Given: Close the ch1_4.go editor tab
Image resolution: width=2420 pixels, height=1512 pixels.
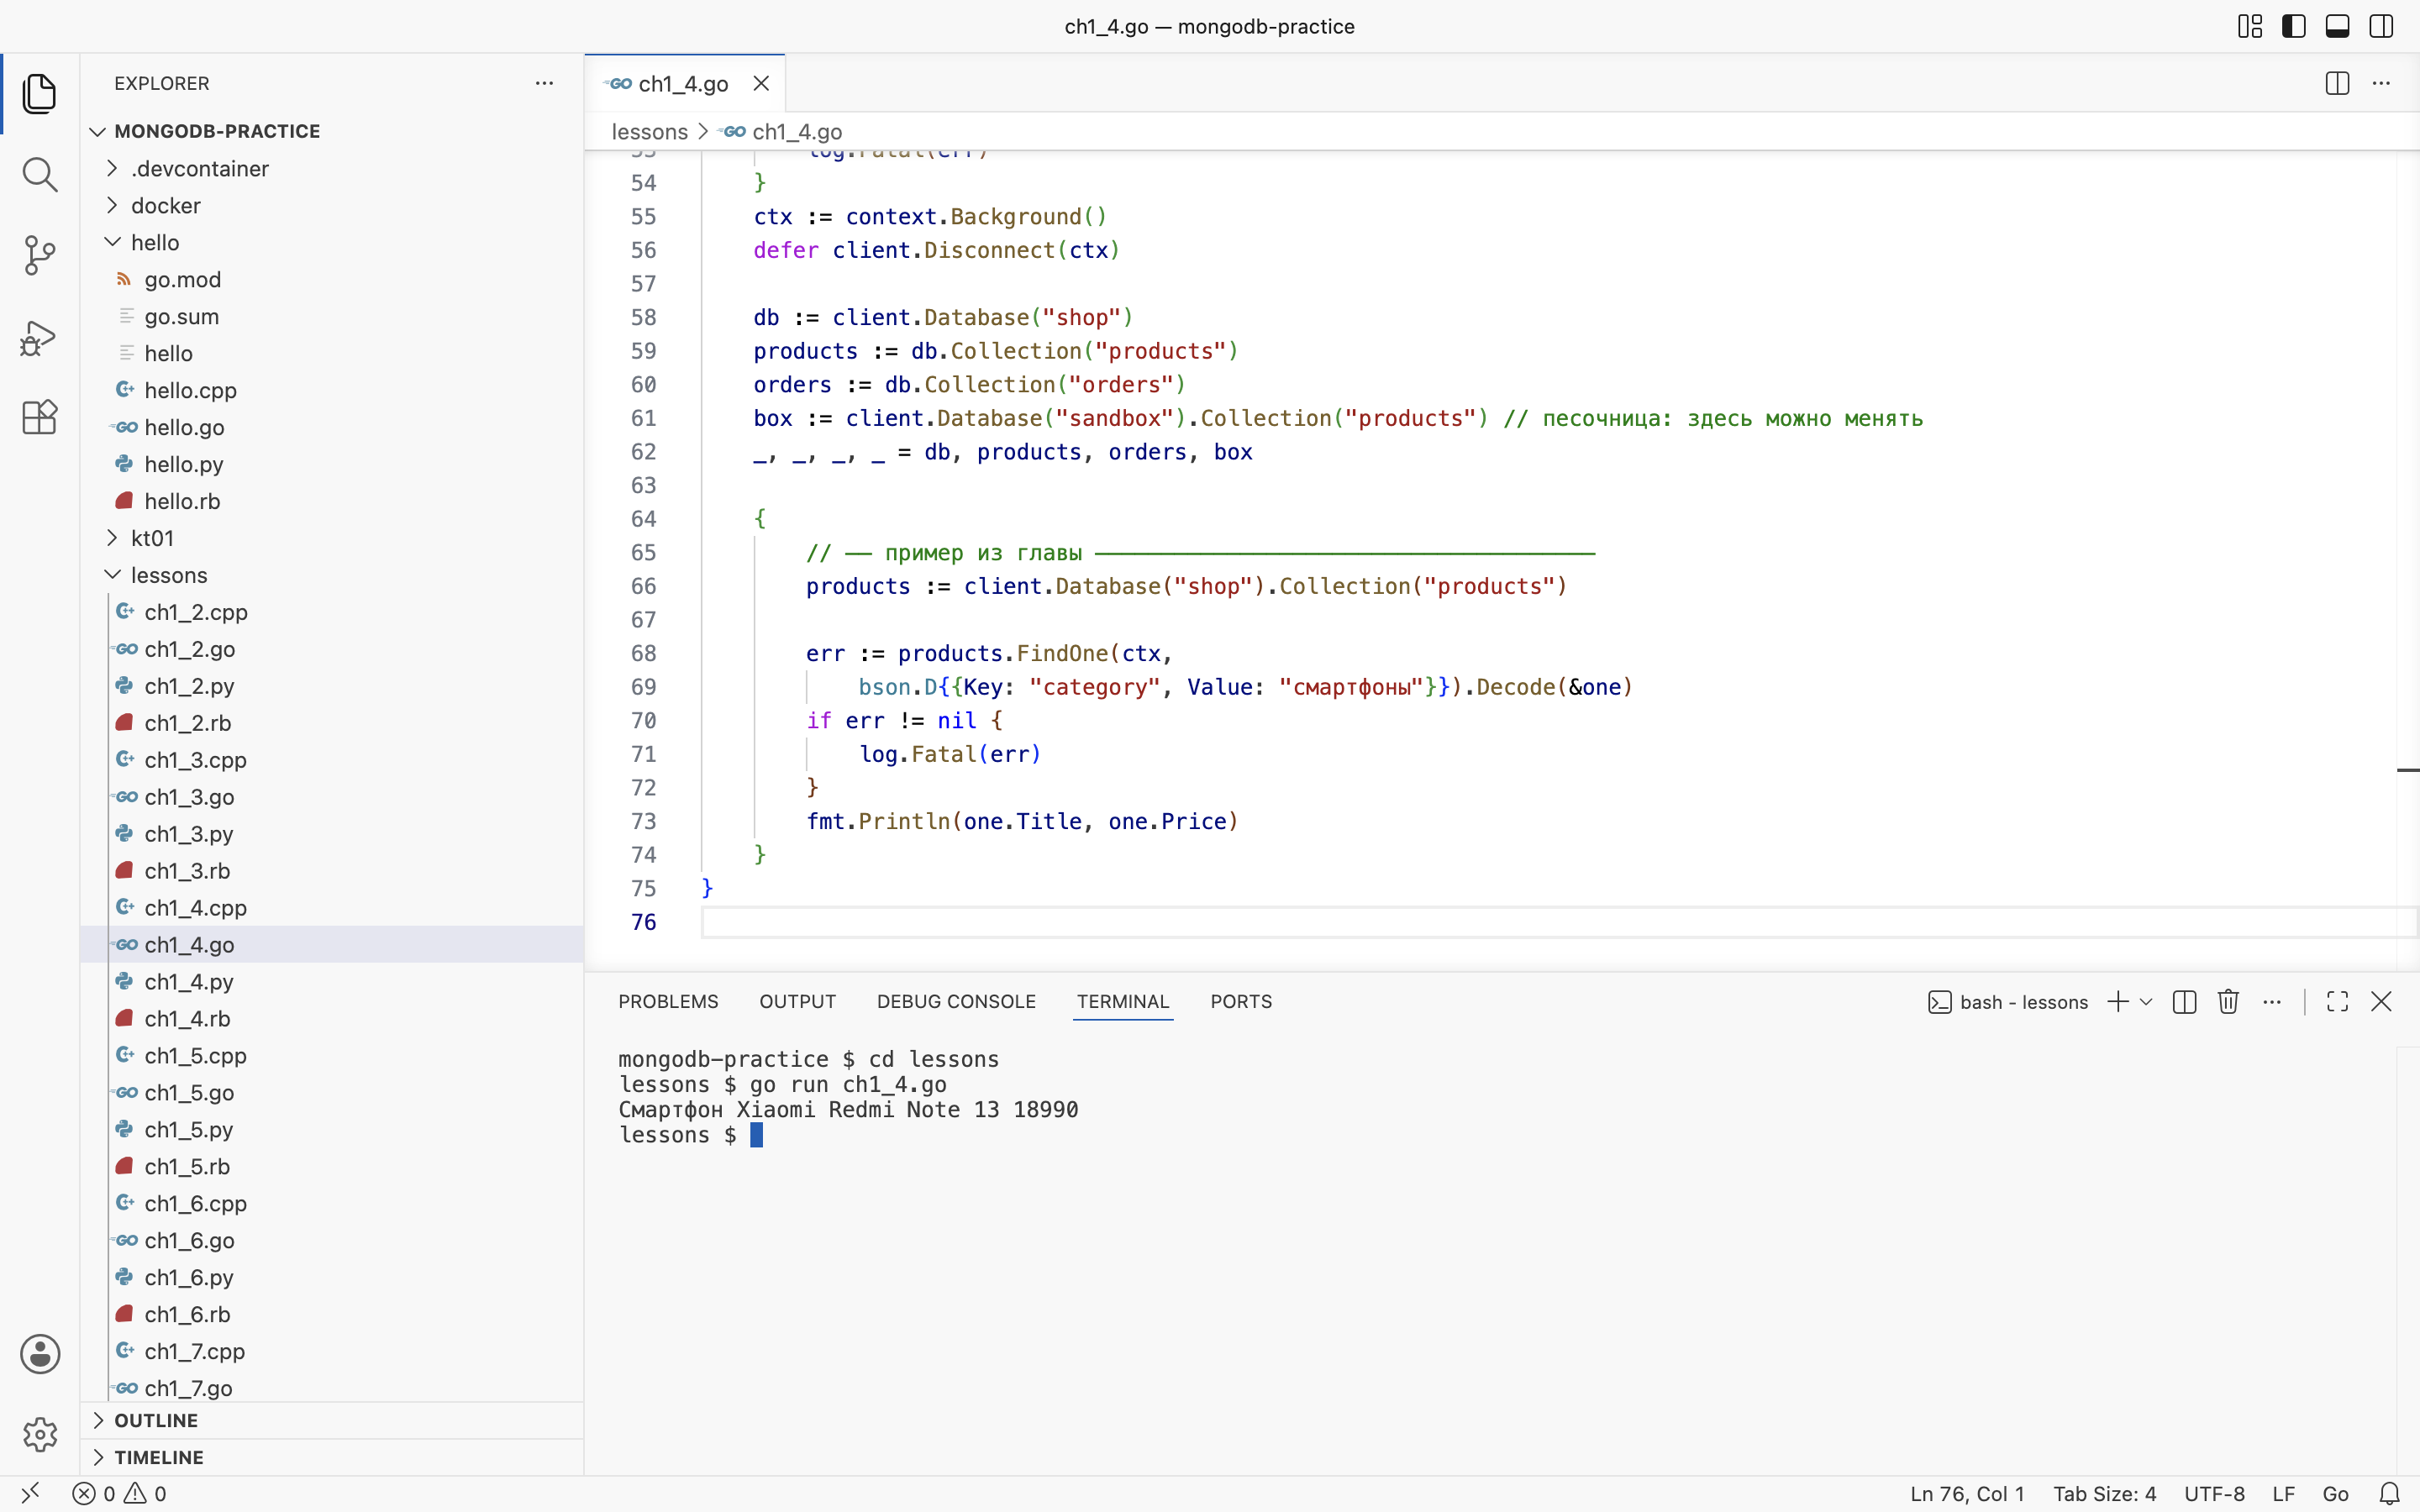Looking at the screenshot, I should pyautogui.click(x=761, y=83).
